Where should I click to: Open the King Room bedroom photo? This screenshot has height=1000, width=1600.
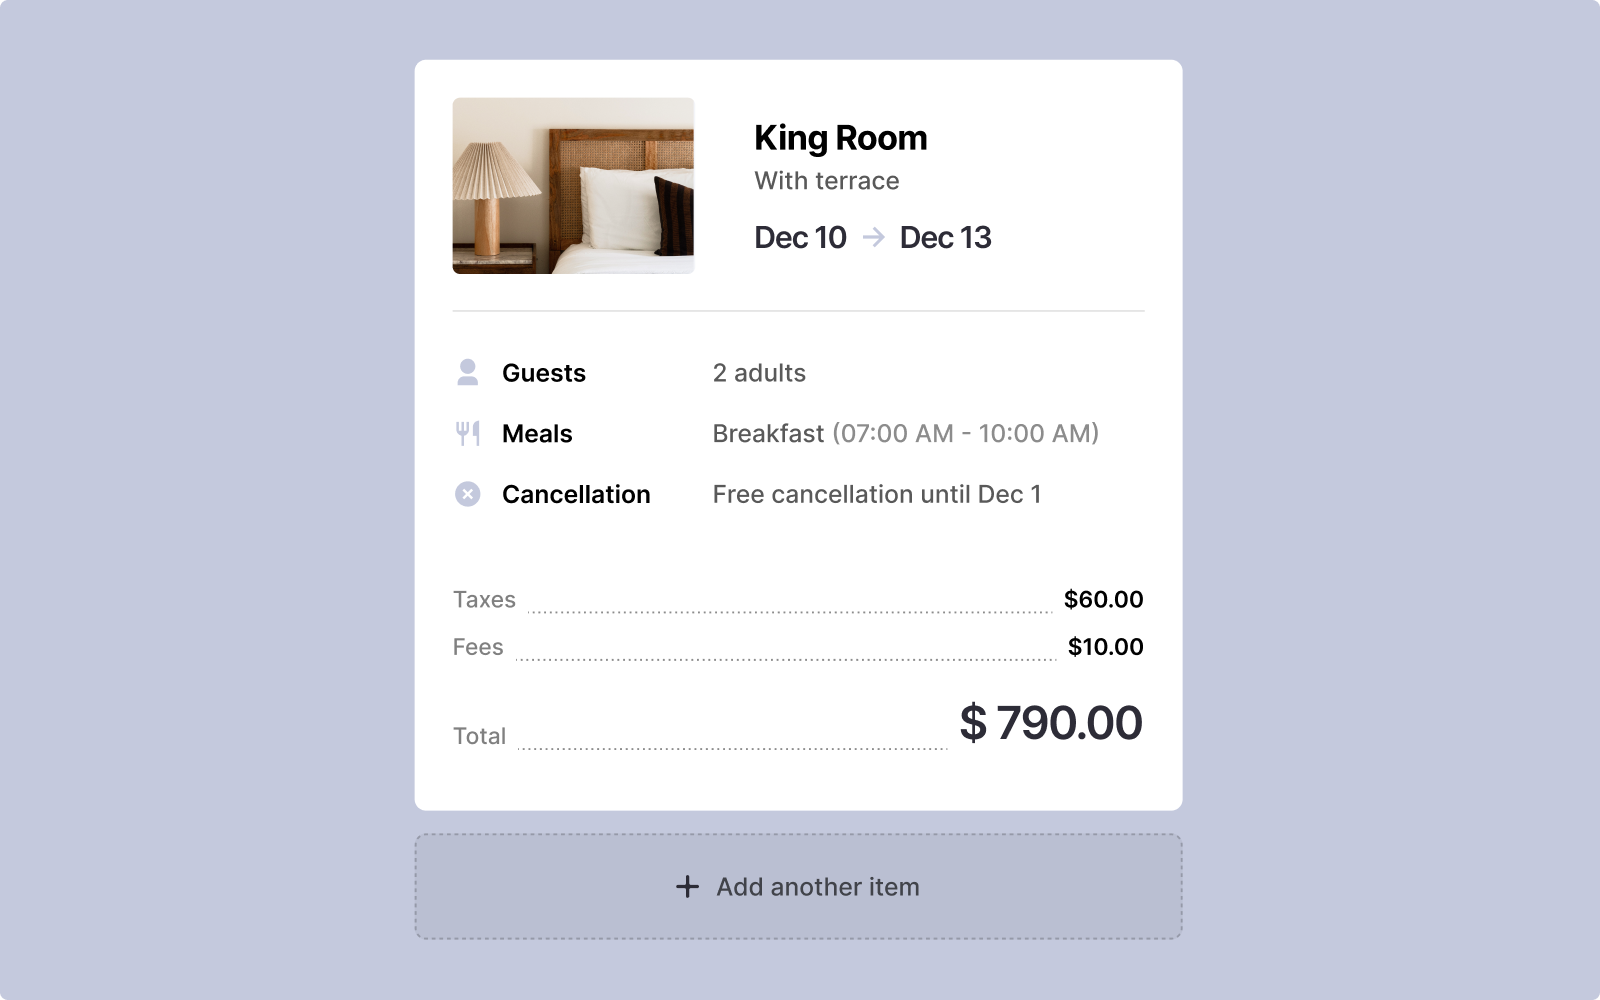pyautogui.click(x=573, y=186)
